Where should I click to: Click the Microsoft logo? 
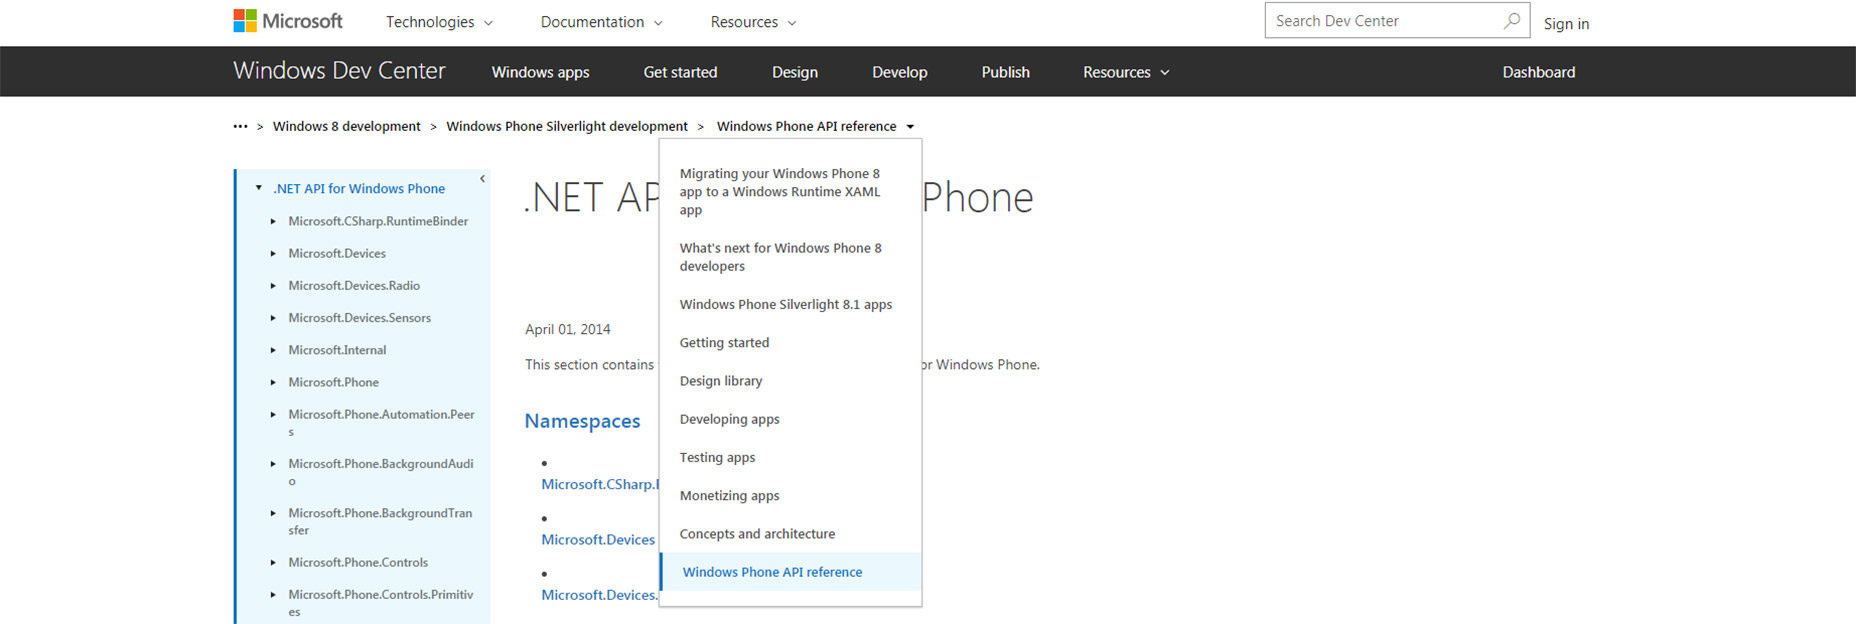287,21
